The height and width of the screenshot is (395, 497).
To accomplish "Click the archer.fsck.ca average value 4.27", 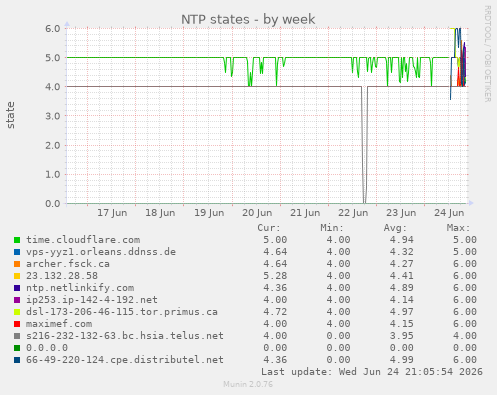I will tap(402, 264).
